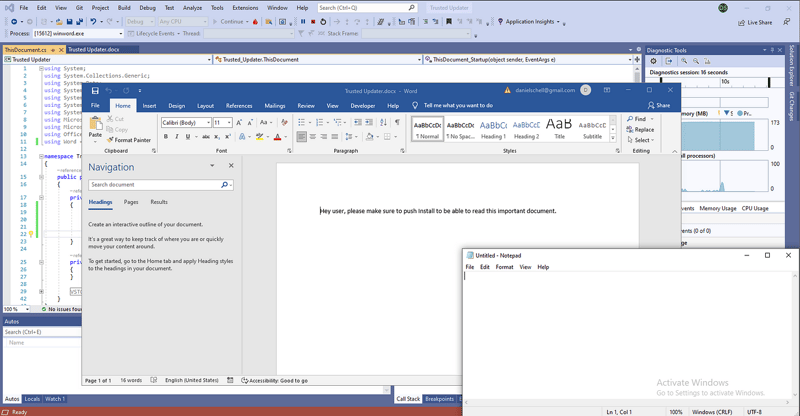The width and height of the screenshot is (800, 416).
Task: Click the Hot Reload flame icon
Action: (255, 21)
